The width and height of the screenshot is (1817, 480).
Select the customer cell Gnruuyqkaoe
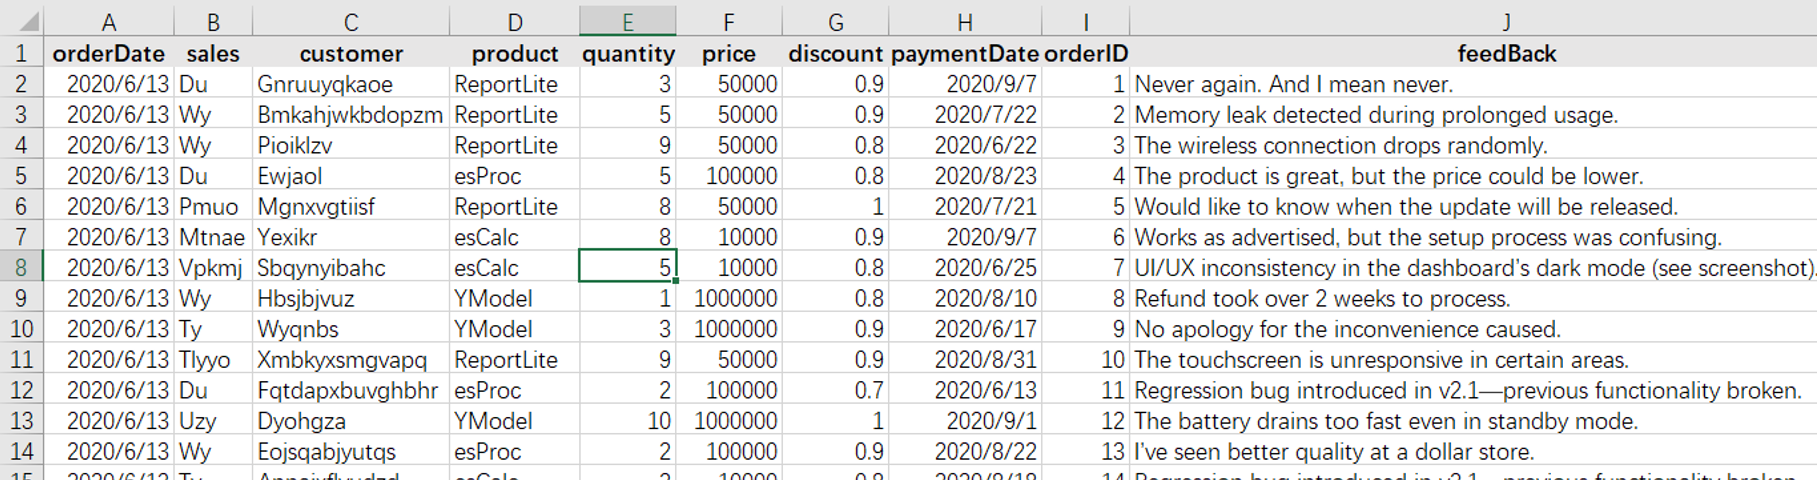pos(325,85)
